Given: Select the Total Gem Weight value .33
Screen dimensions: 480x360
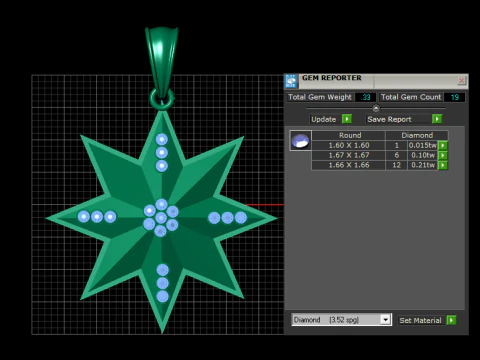Looking at the screenshot, I should [x=366, y=97].
